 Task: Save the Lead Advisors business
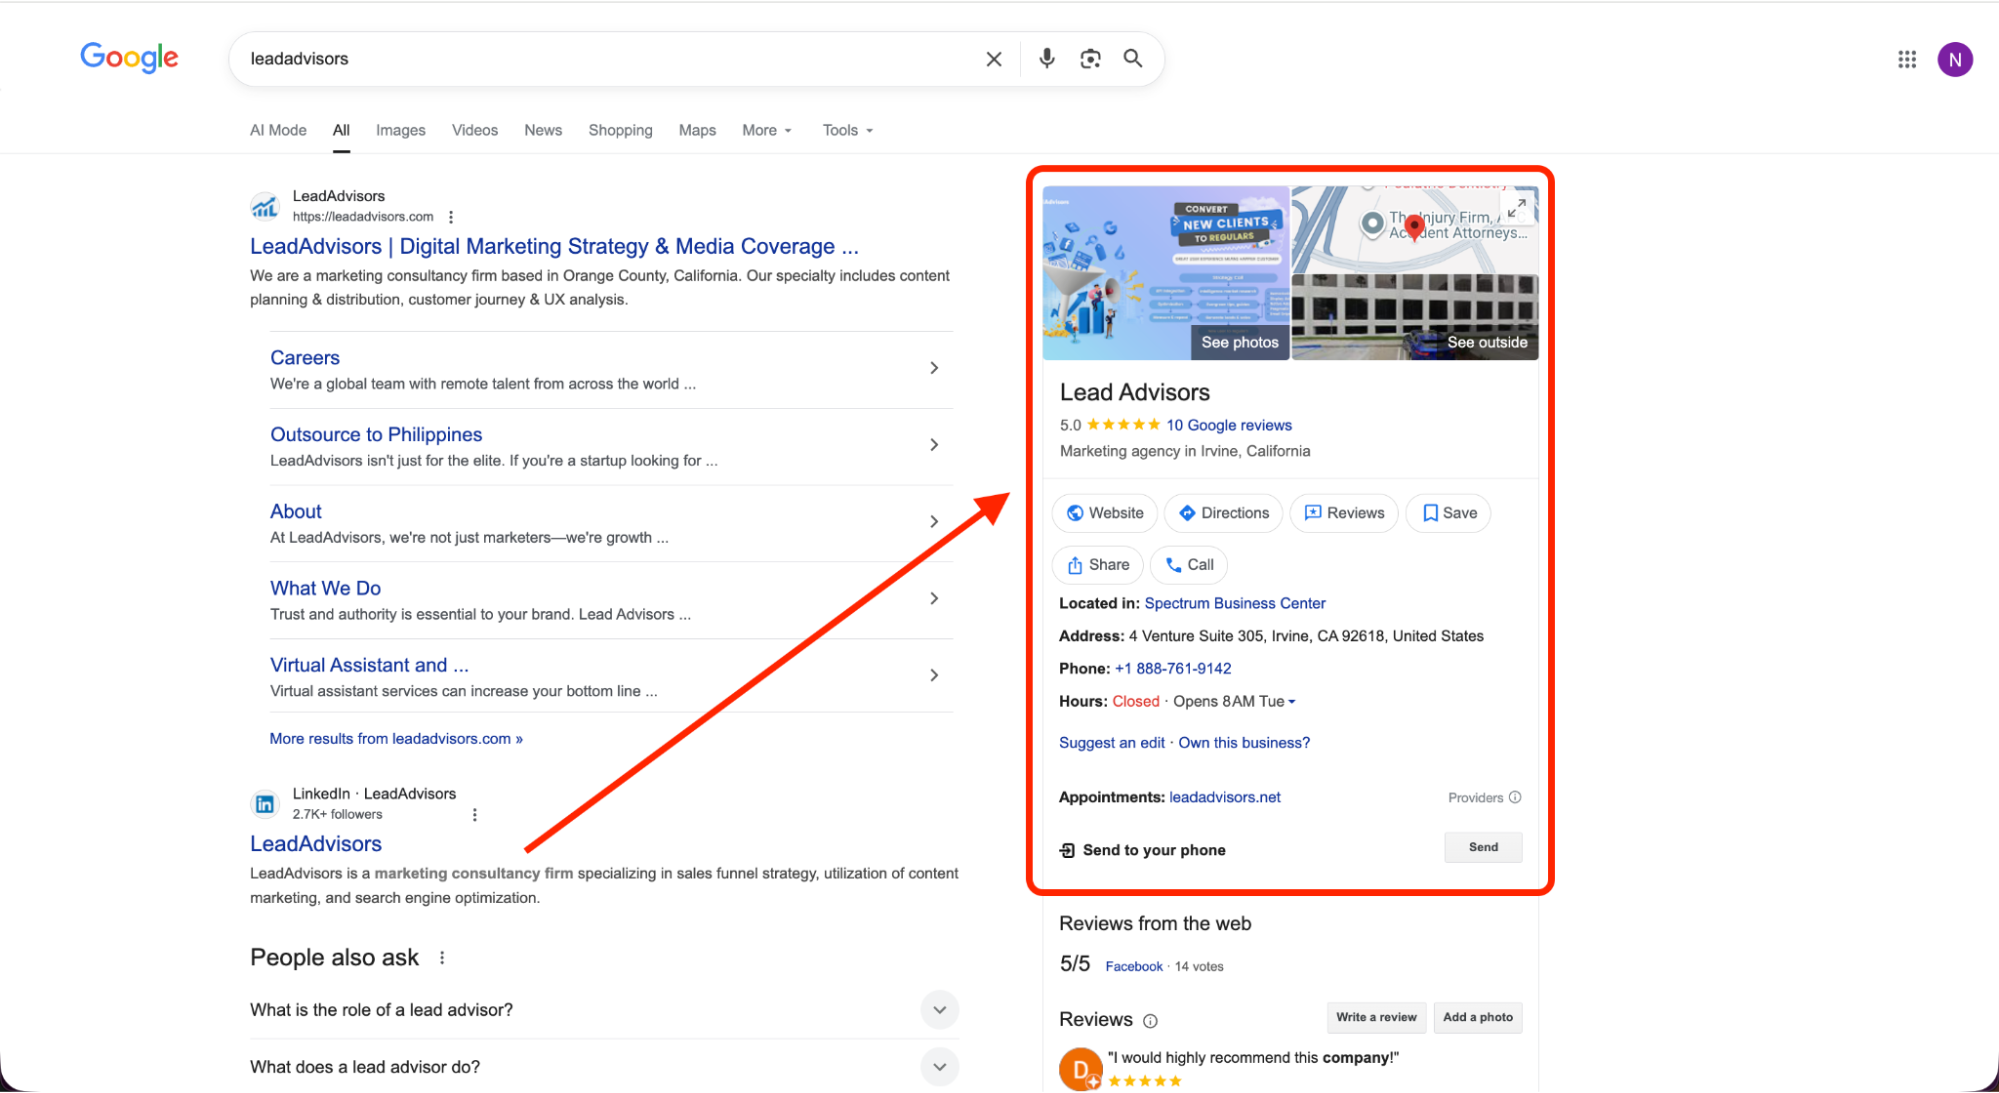pos(1447,513)
